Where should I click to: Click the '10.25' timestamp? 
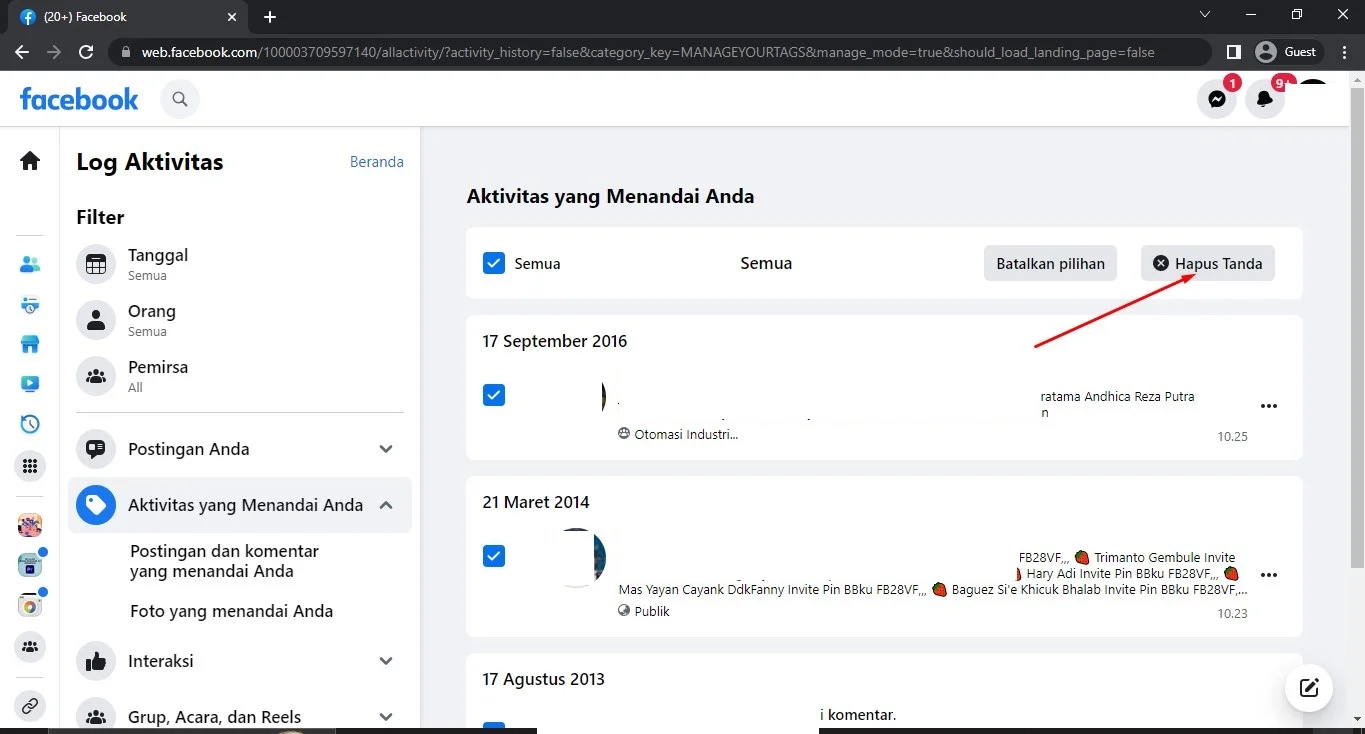(x=1232, y=437)
